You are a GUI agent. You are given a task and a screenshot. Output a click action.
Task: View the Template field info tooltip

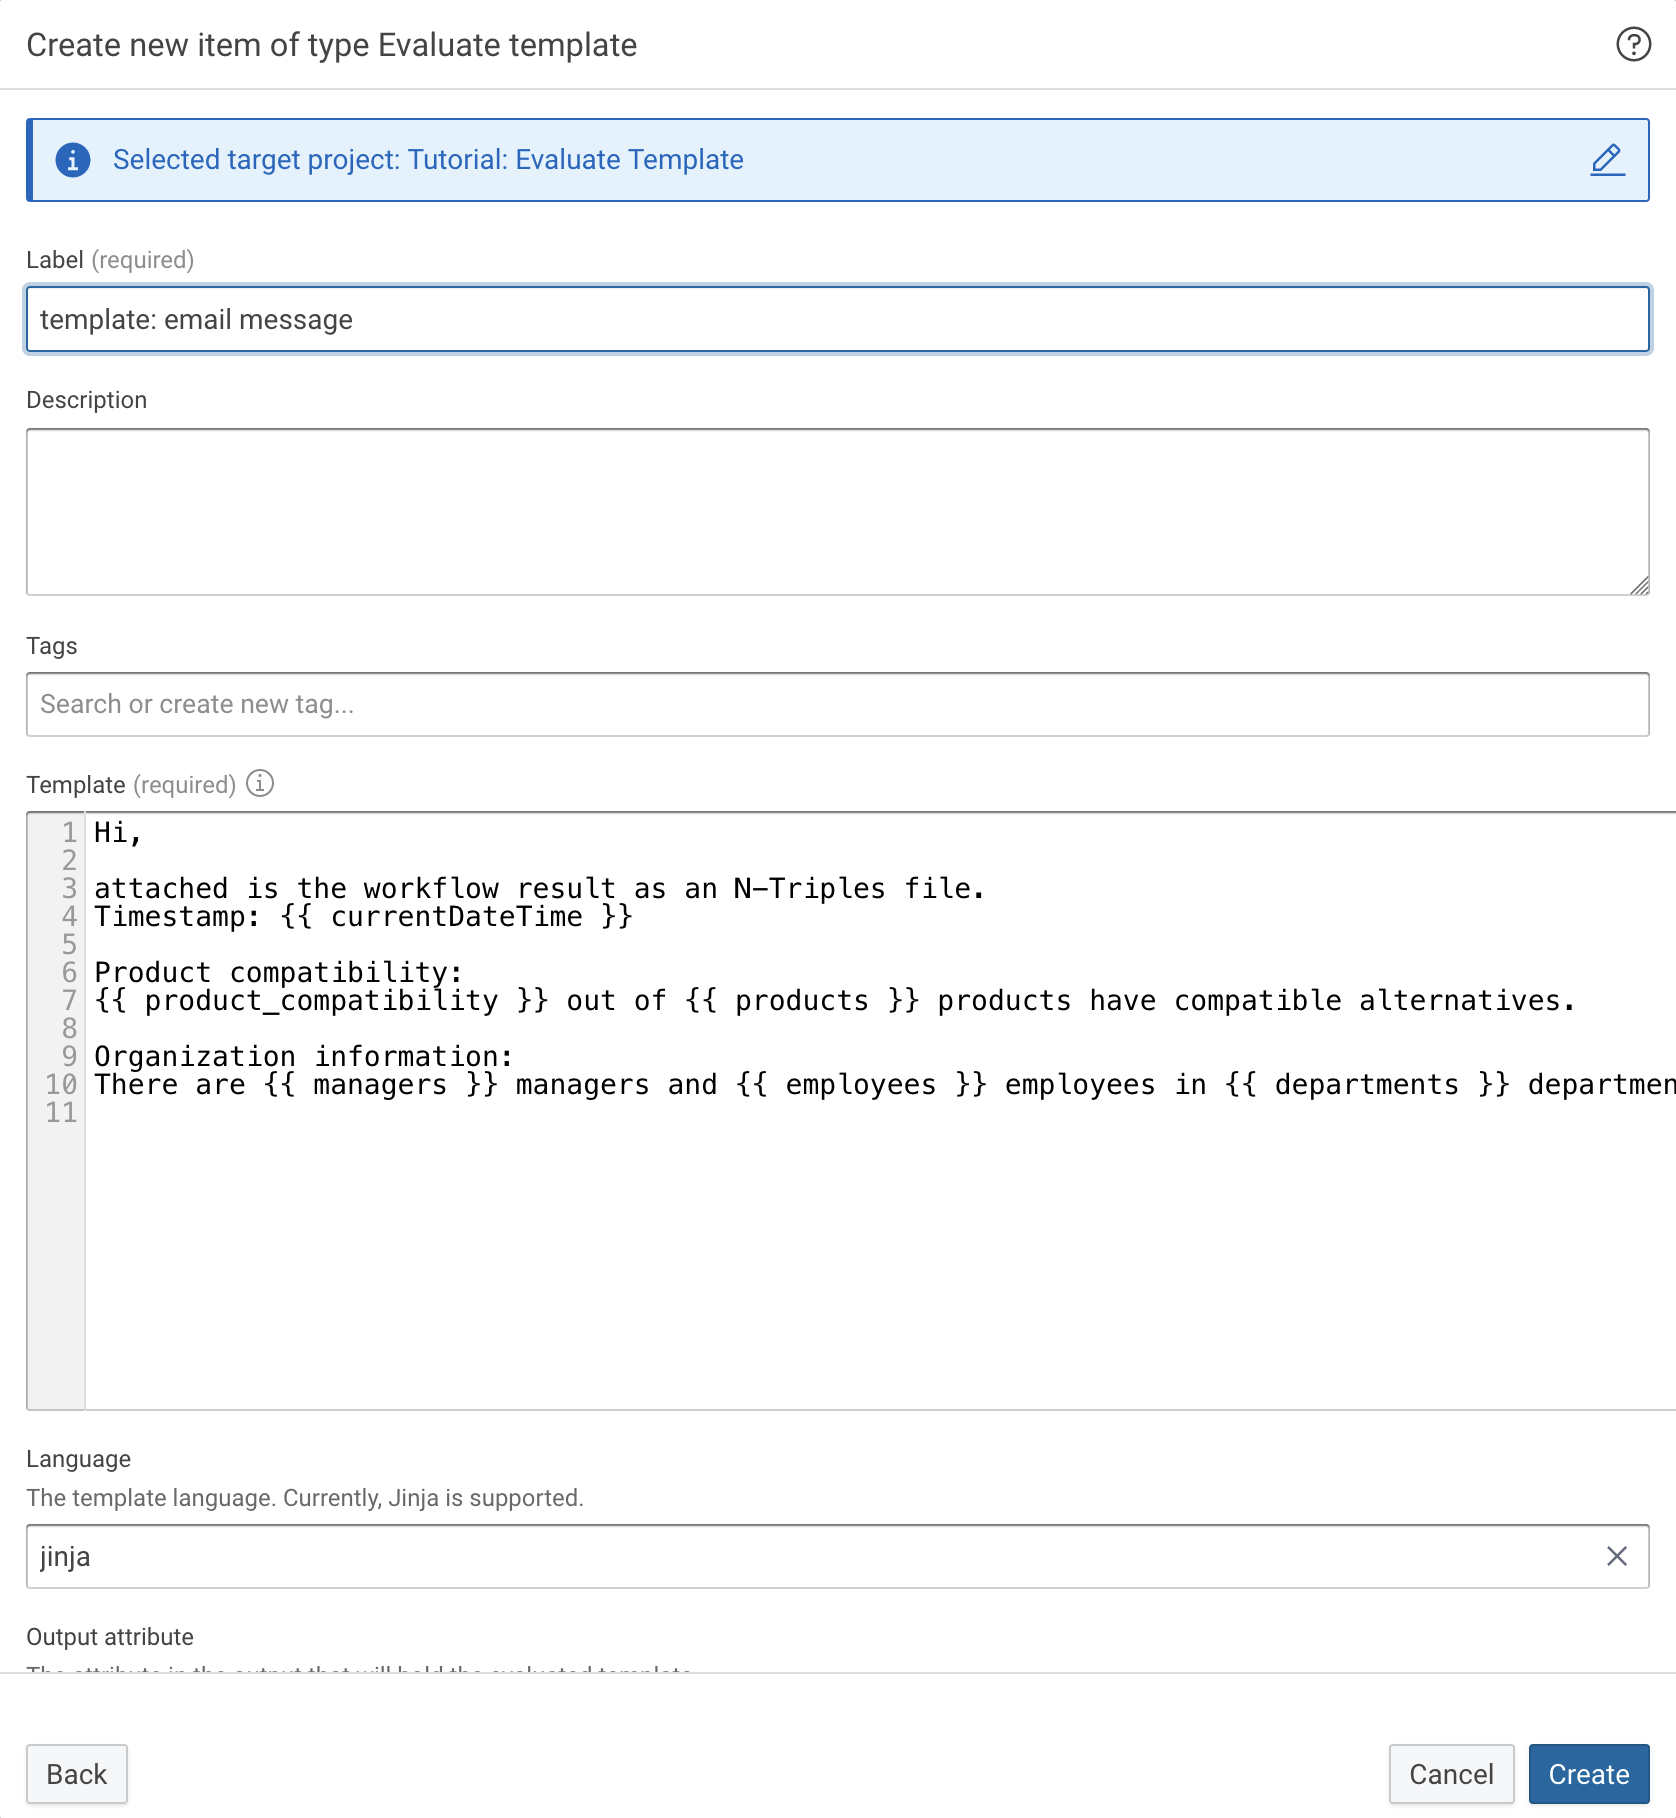pyautogui.click(x=260, y=784)
